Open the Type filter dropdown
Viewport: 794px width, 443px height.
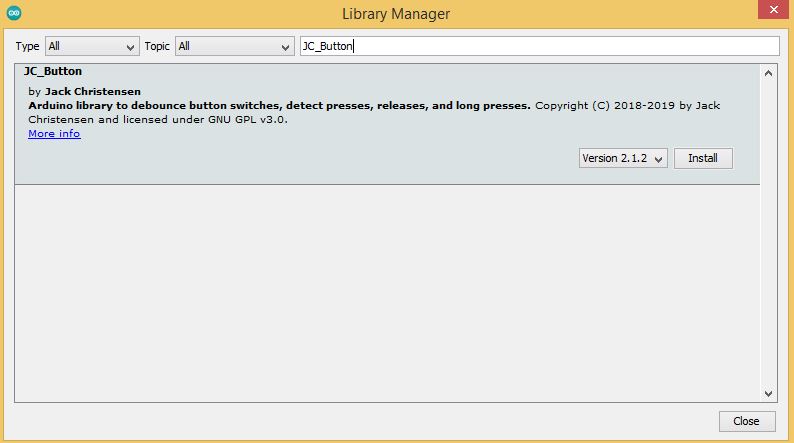[x=92, y=46]
